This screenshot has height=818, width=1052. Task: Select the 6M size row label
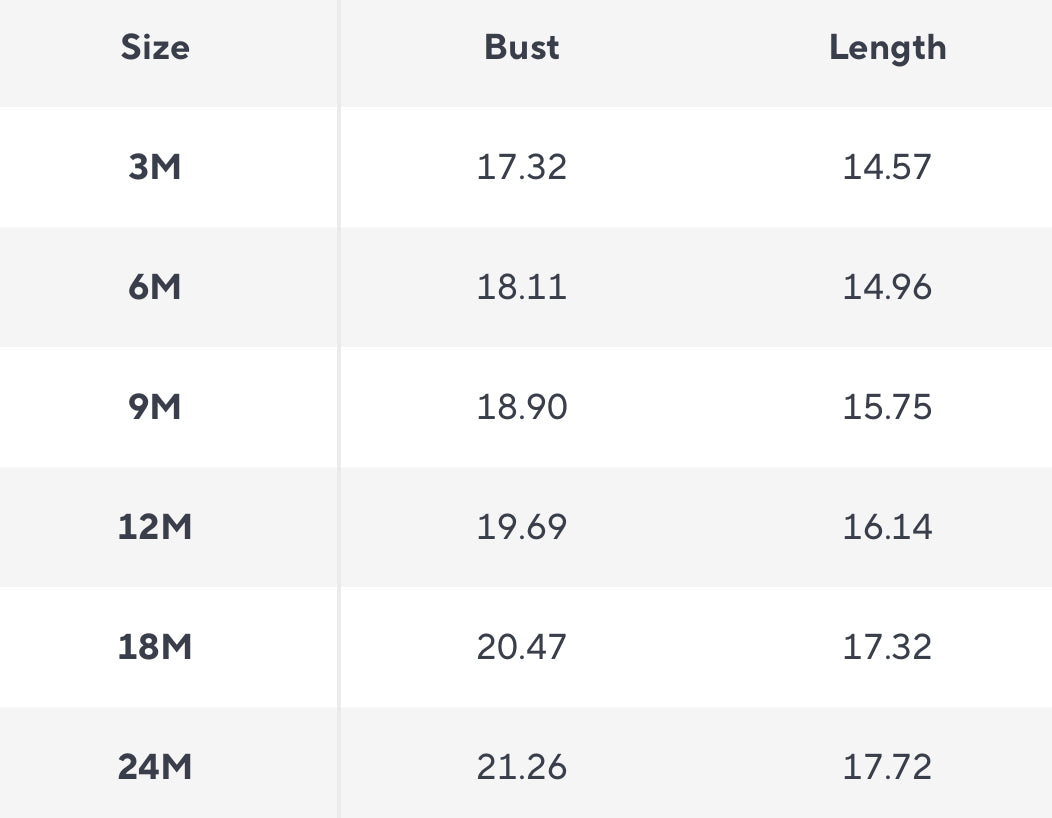[155, 287]
